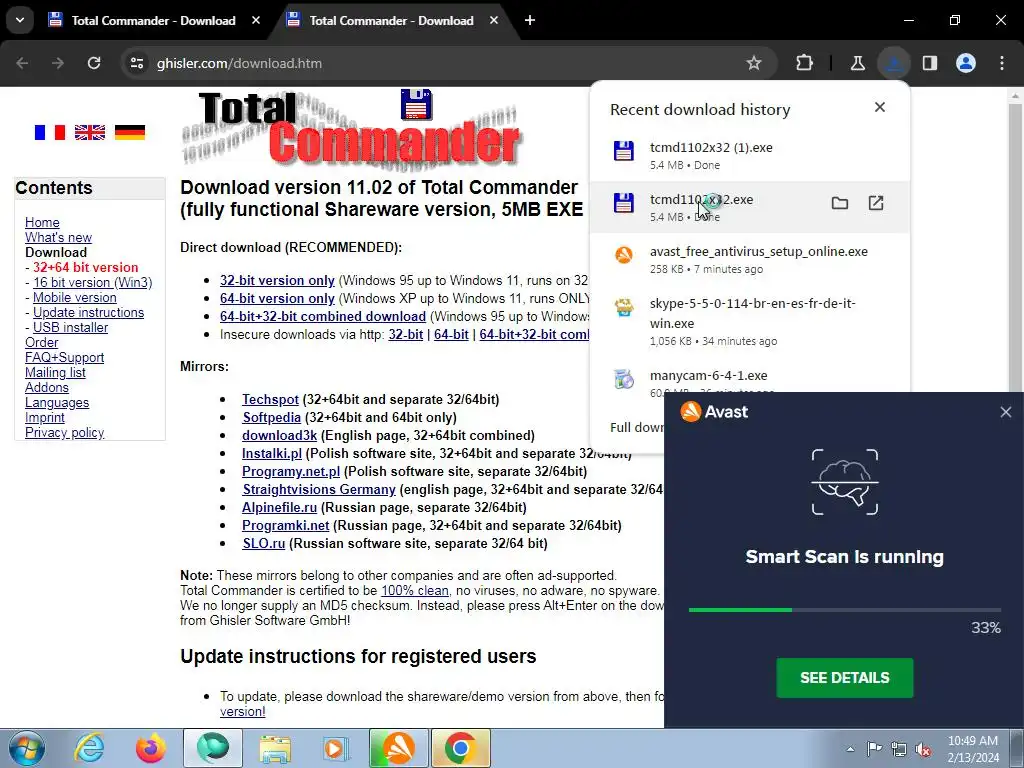Open the 16 bit version (Win3) link
The width and height of the screenshot is (1024, 768).
point(92,282)
